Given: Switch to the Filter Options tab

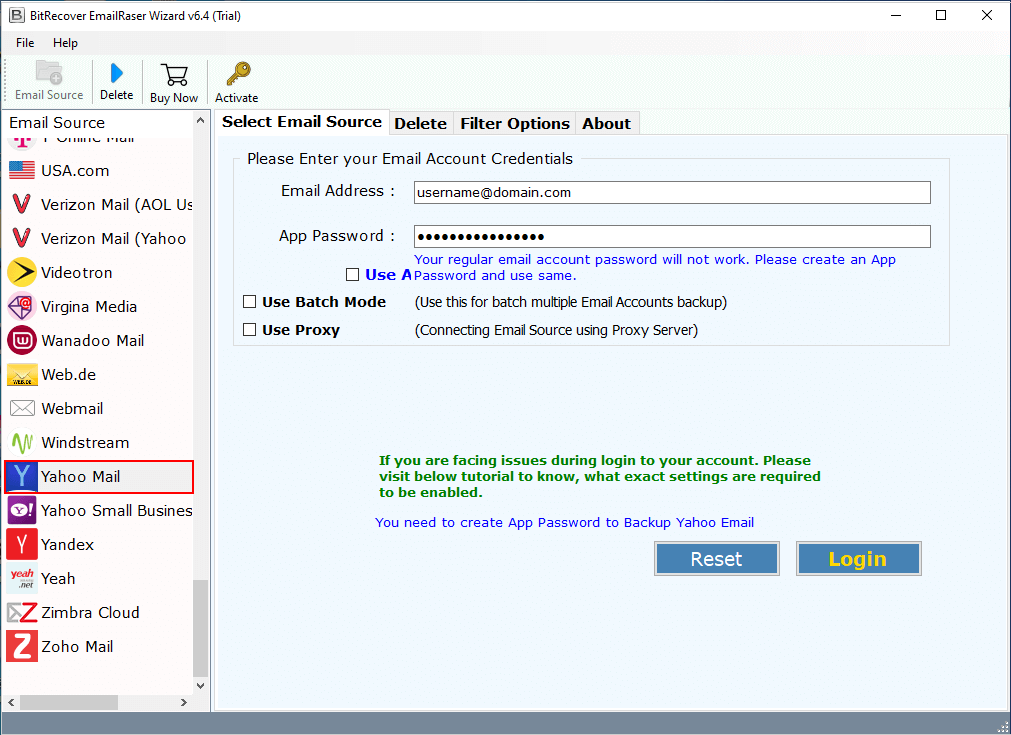Looking at the screenshot, I should pyautogui.click(x=514, y=124).
